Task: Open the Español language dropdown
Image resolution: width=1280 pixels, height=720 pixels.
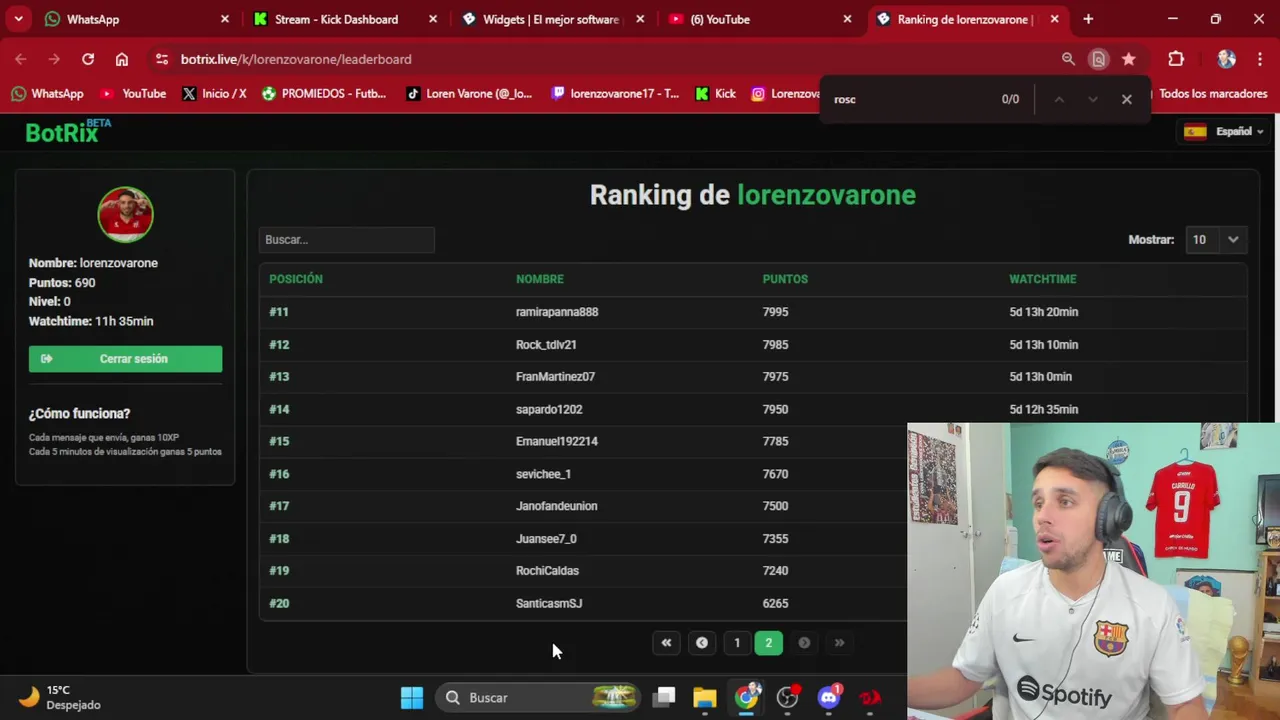Action: point(1224,131)
